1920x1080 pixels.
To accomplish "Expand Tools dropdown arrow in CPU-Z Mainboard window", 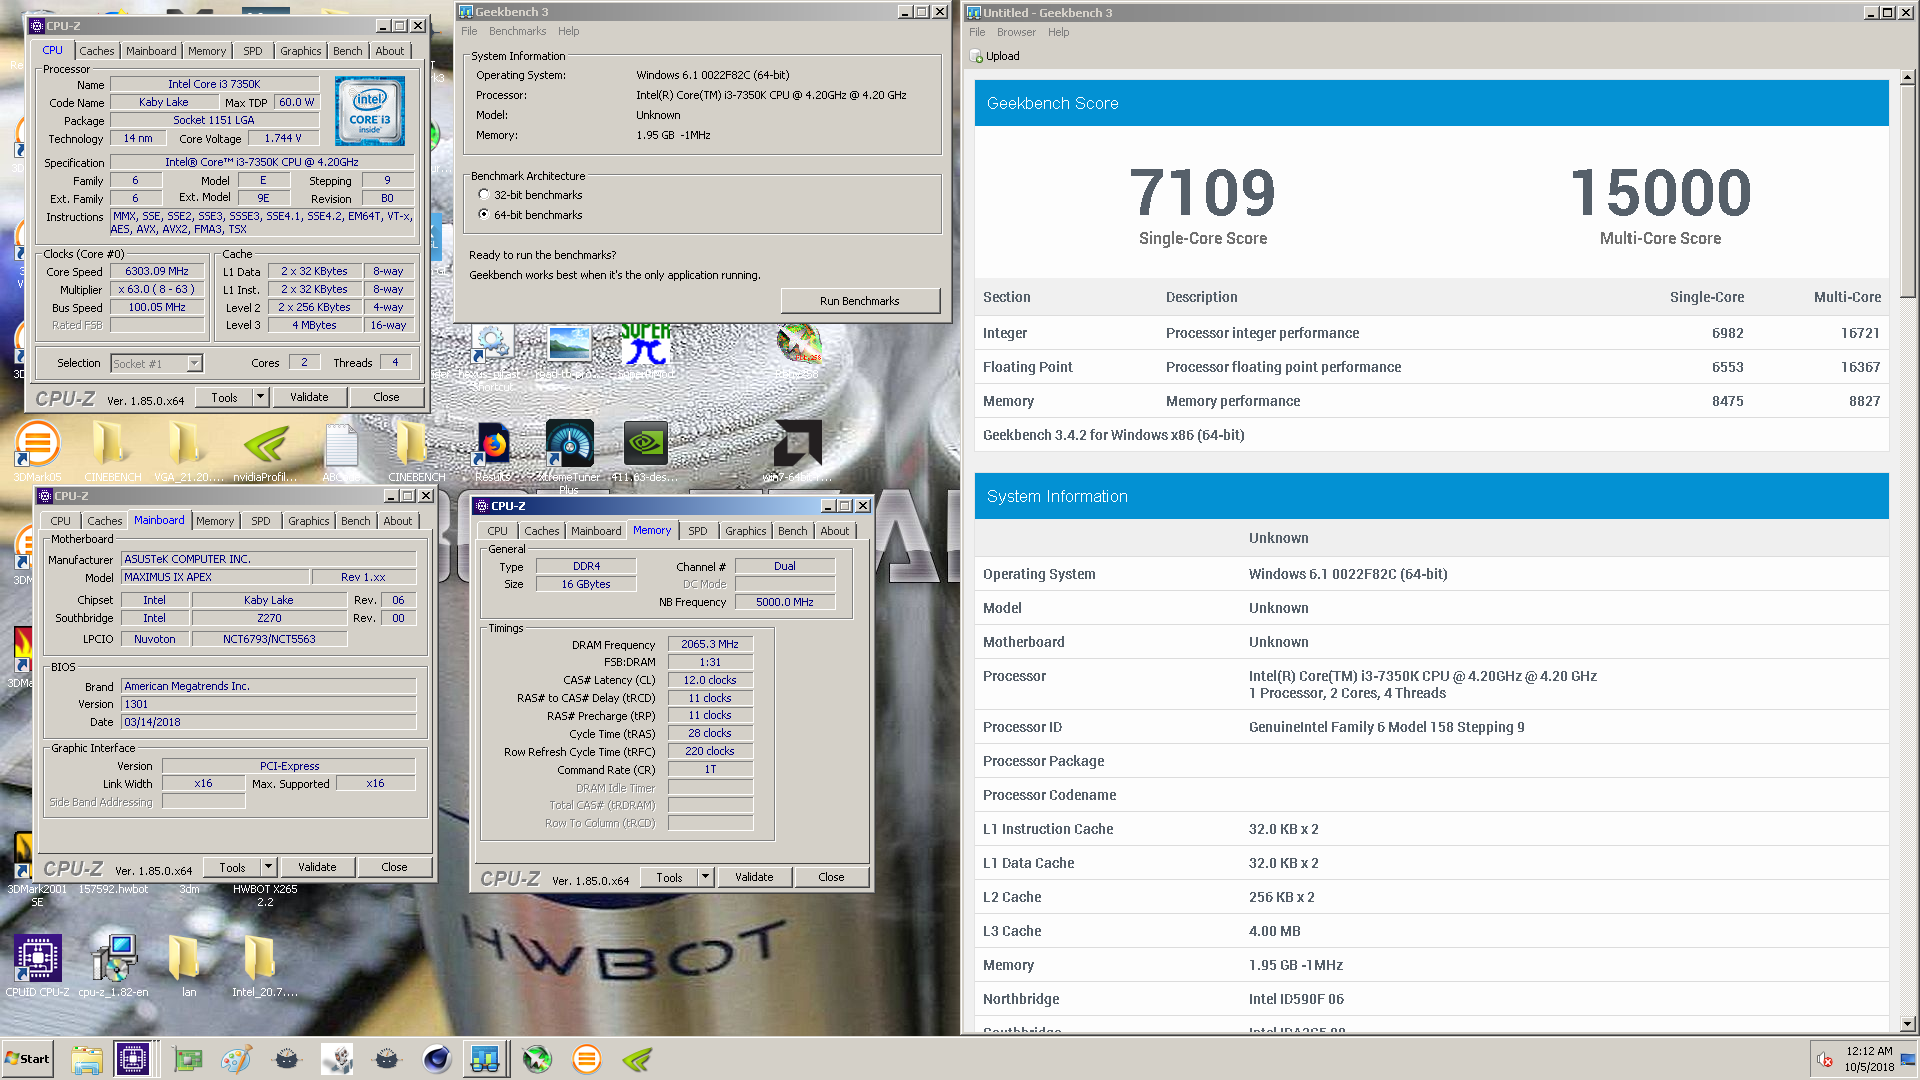I will [268, 867].
